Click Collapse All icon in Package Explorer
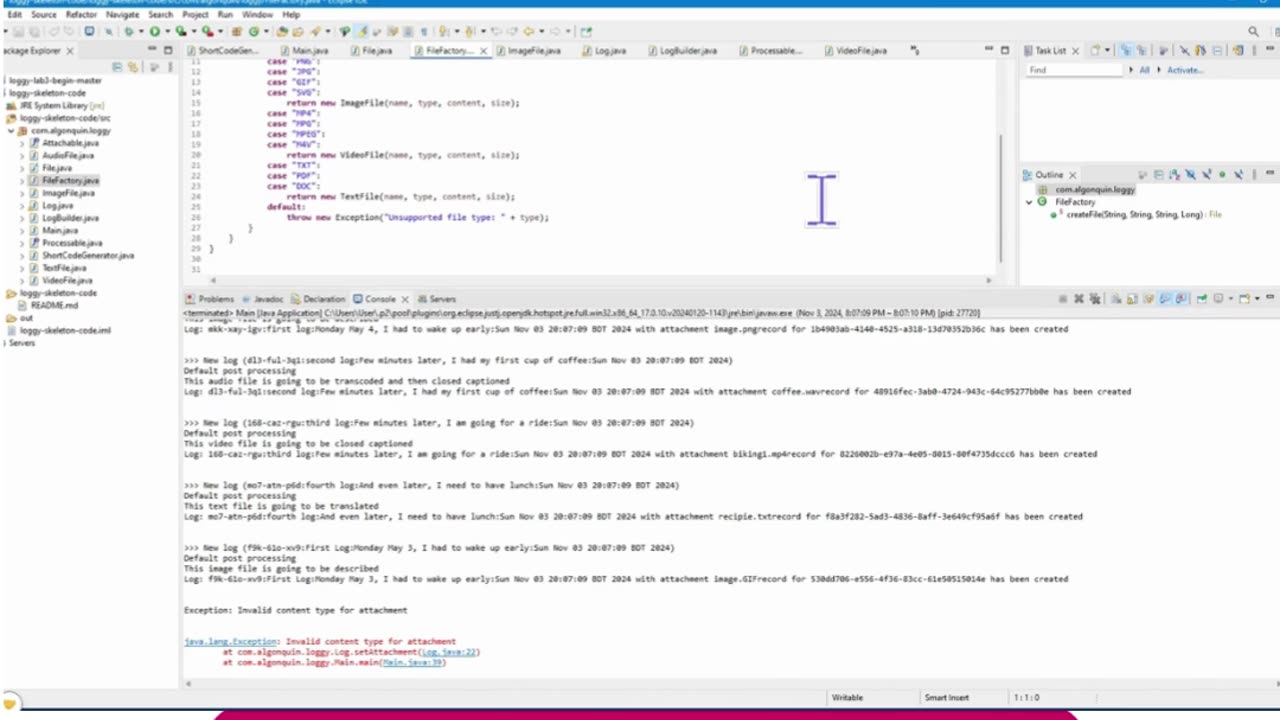 (x=118, y=67)
